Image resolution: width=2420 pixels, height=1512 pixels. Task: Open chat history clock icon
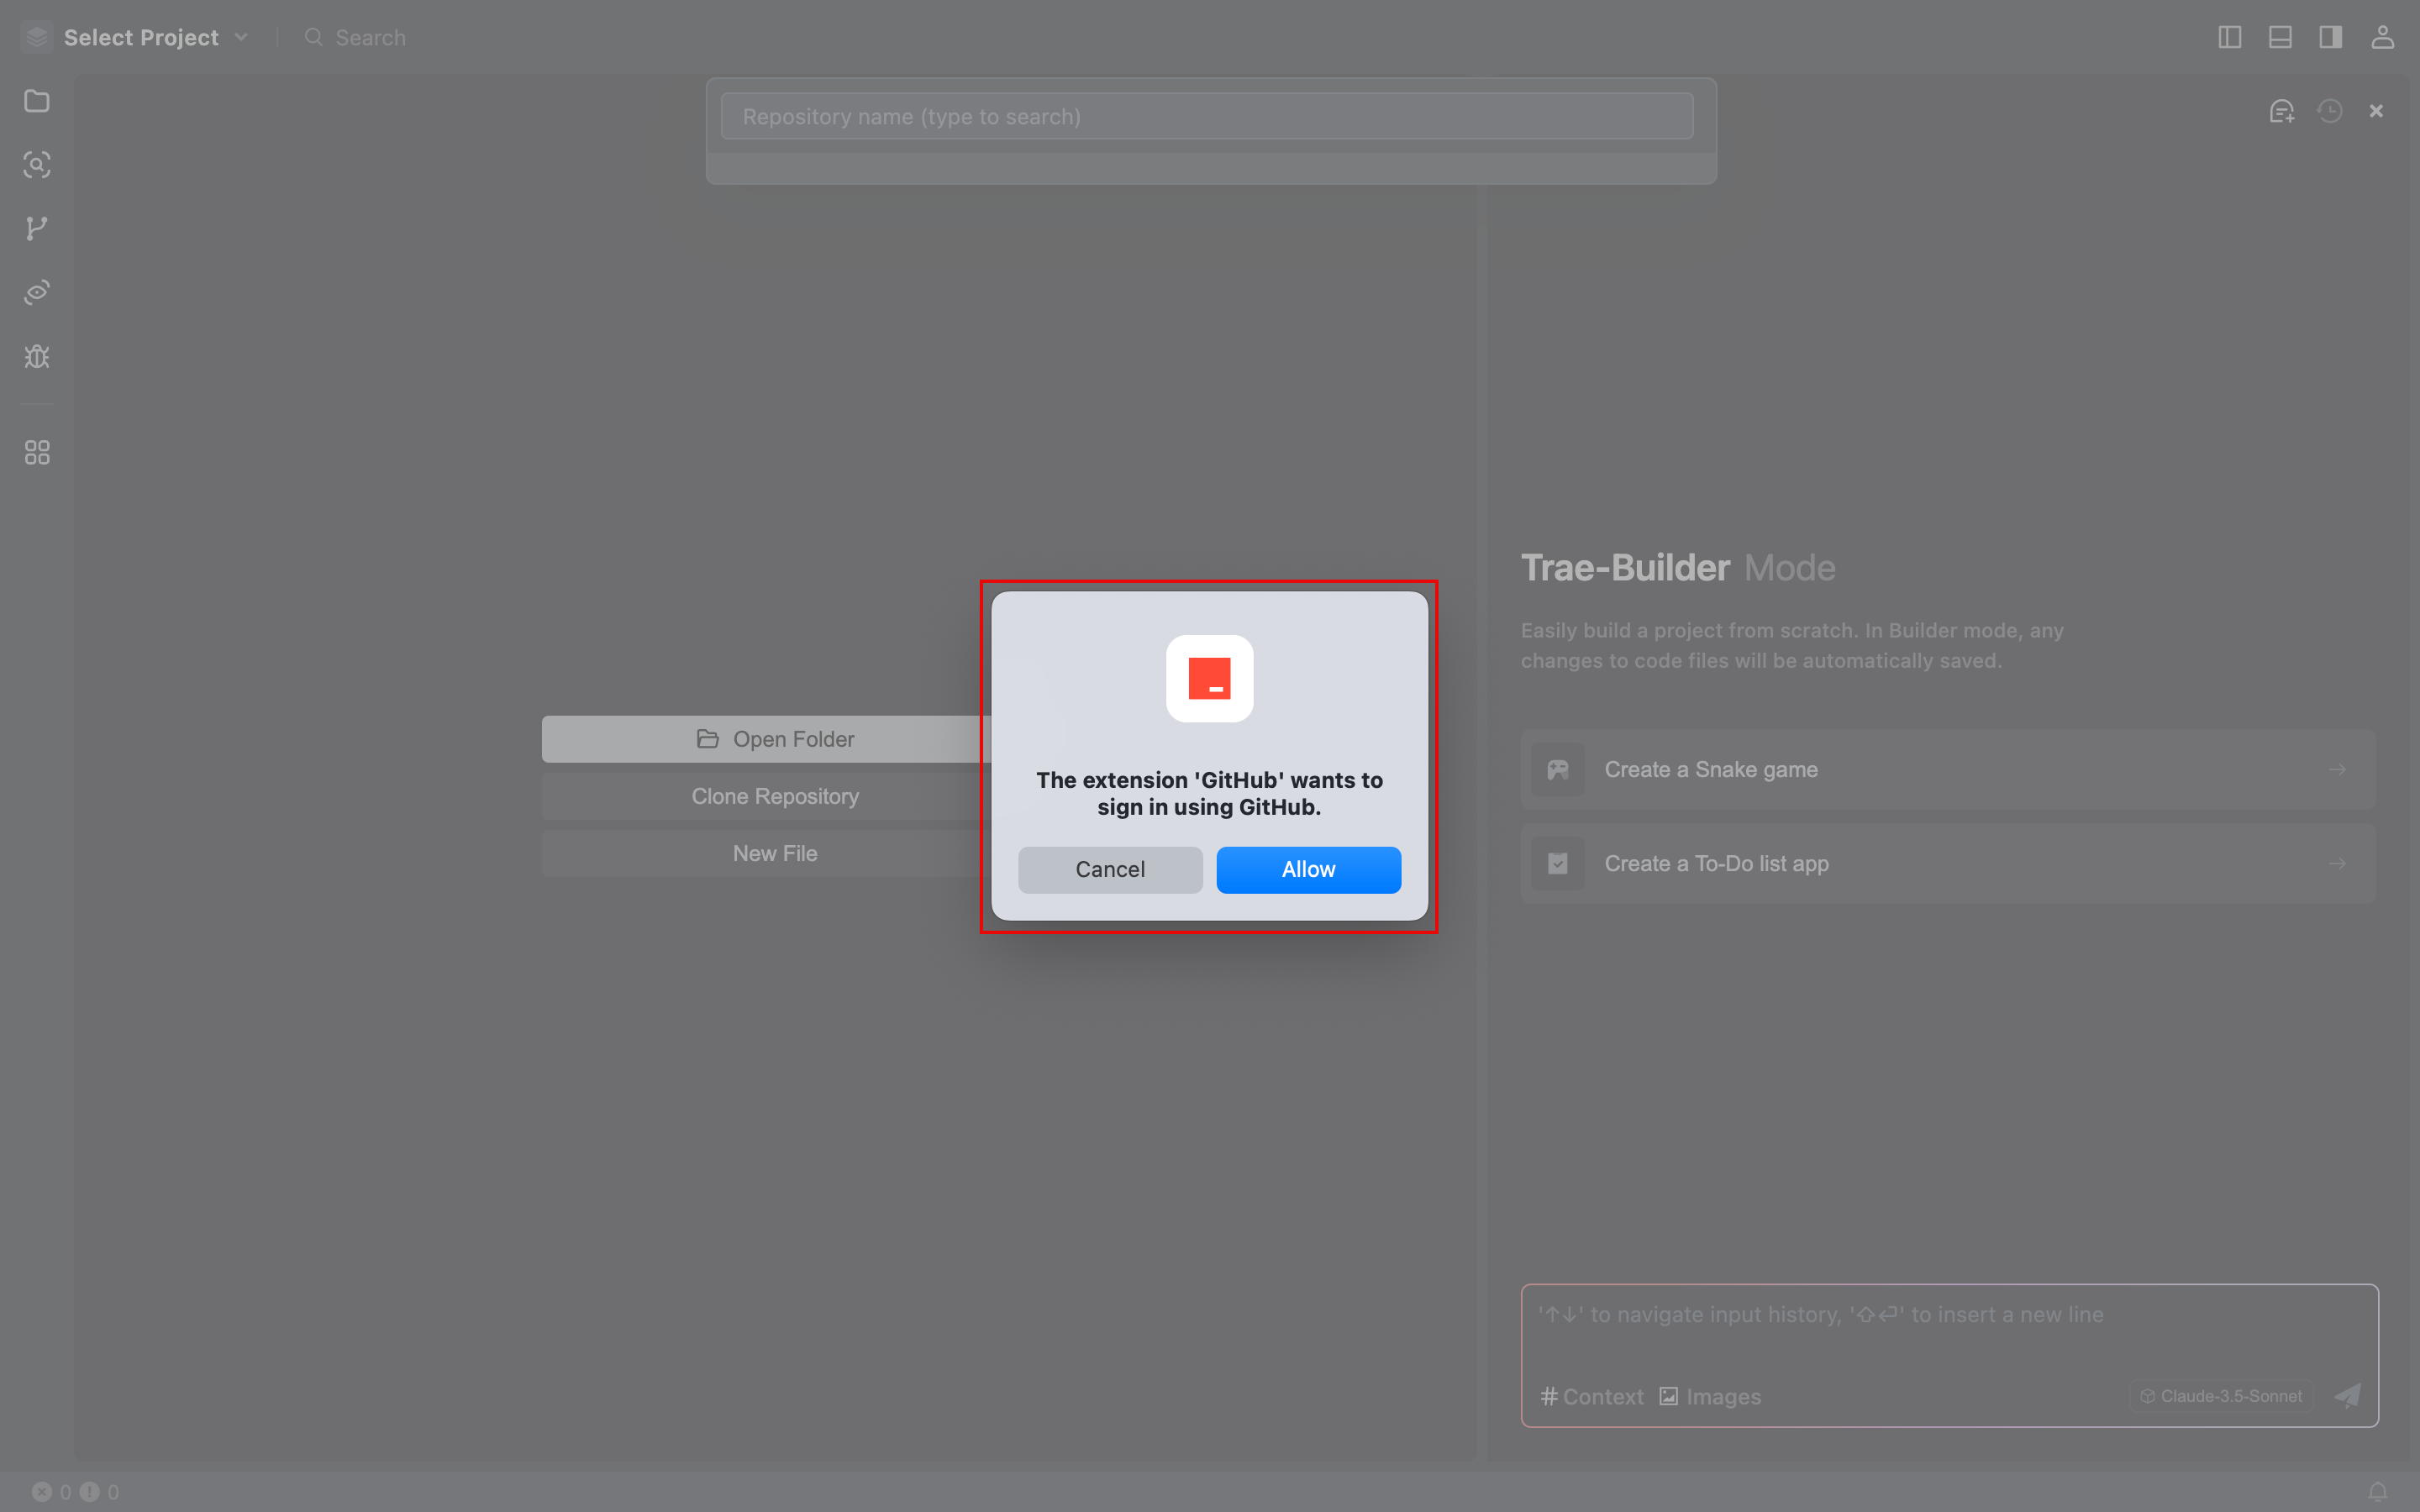[2330, 111]
